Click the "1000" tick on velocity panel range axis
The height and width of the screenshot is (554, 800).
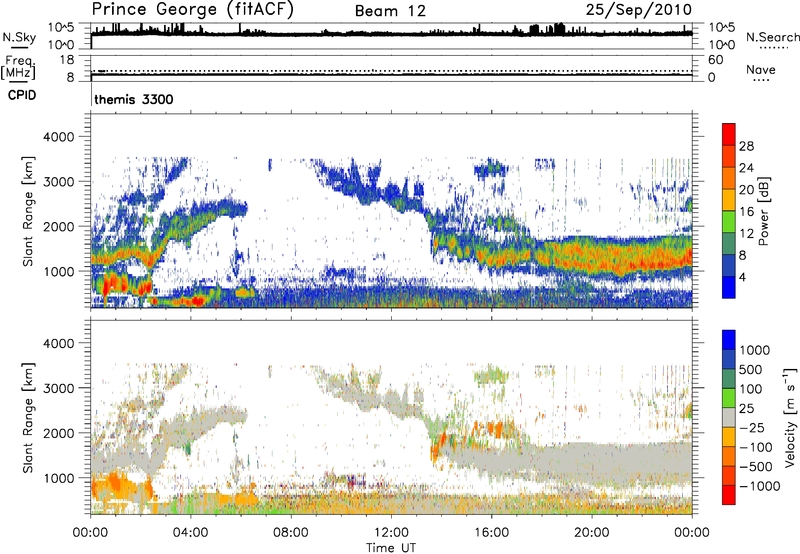point(58,478)
